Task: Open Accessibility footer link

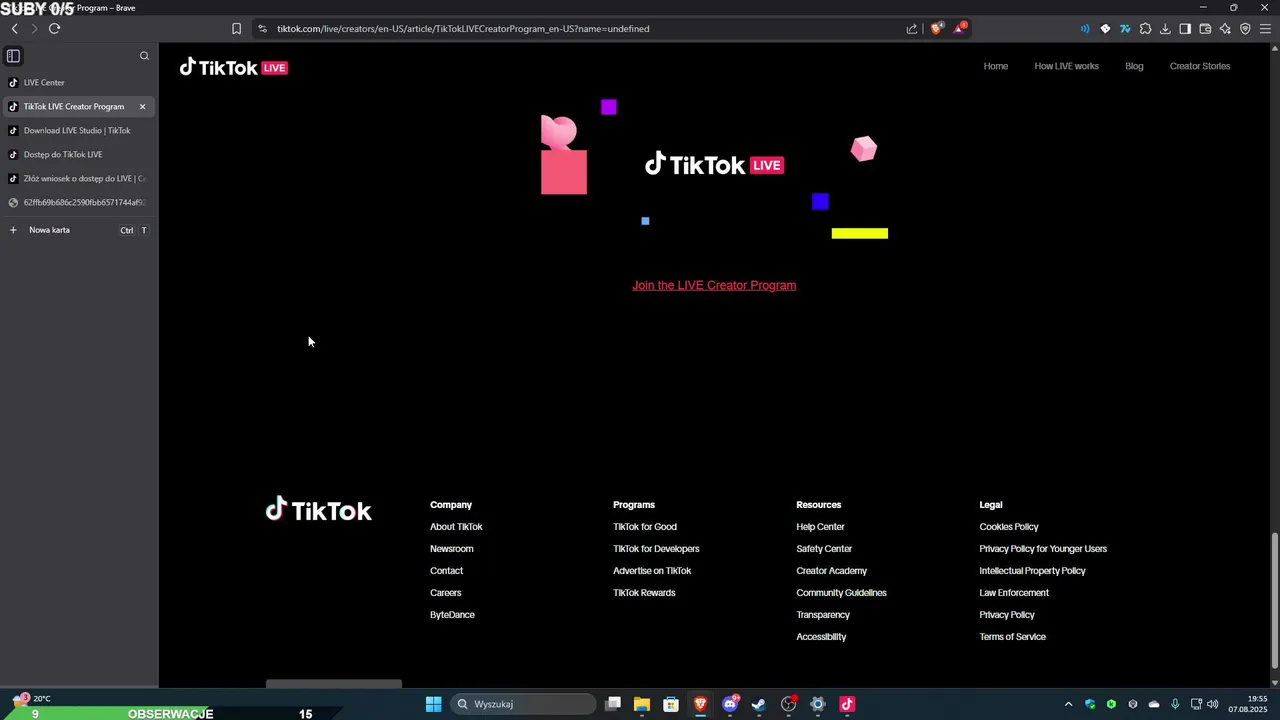Action: pyautogui.click(x=821, y=637)
